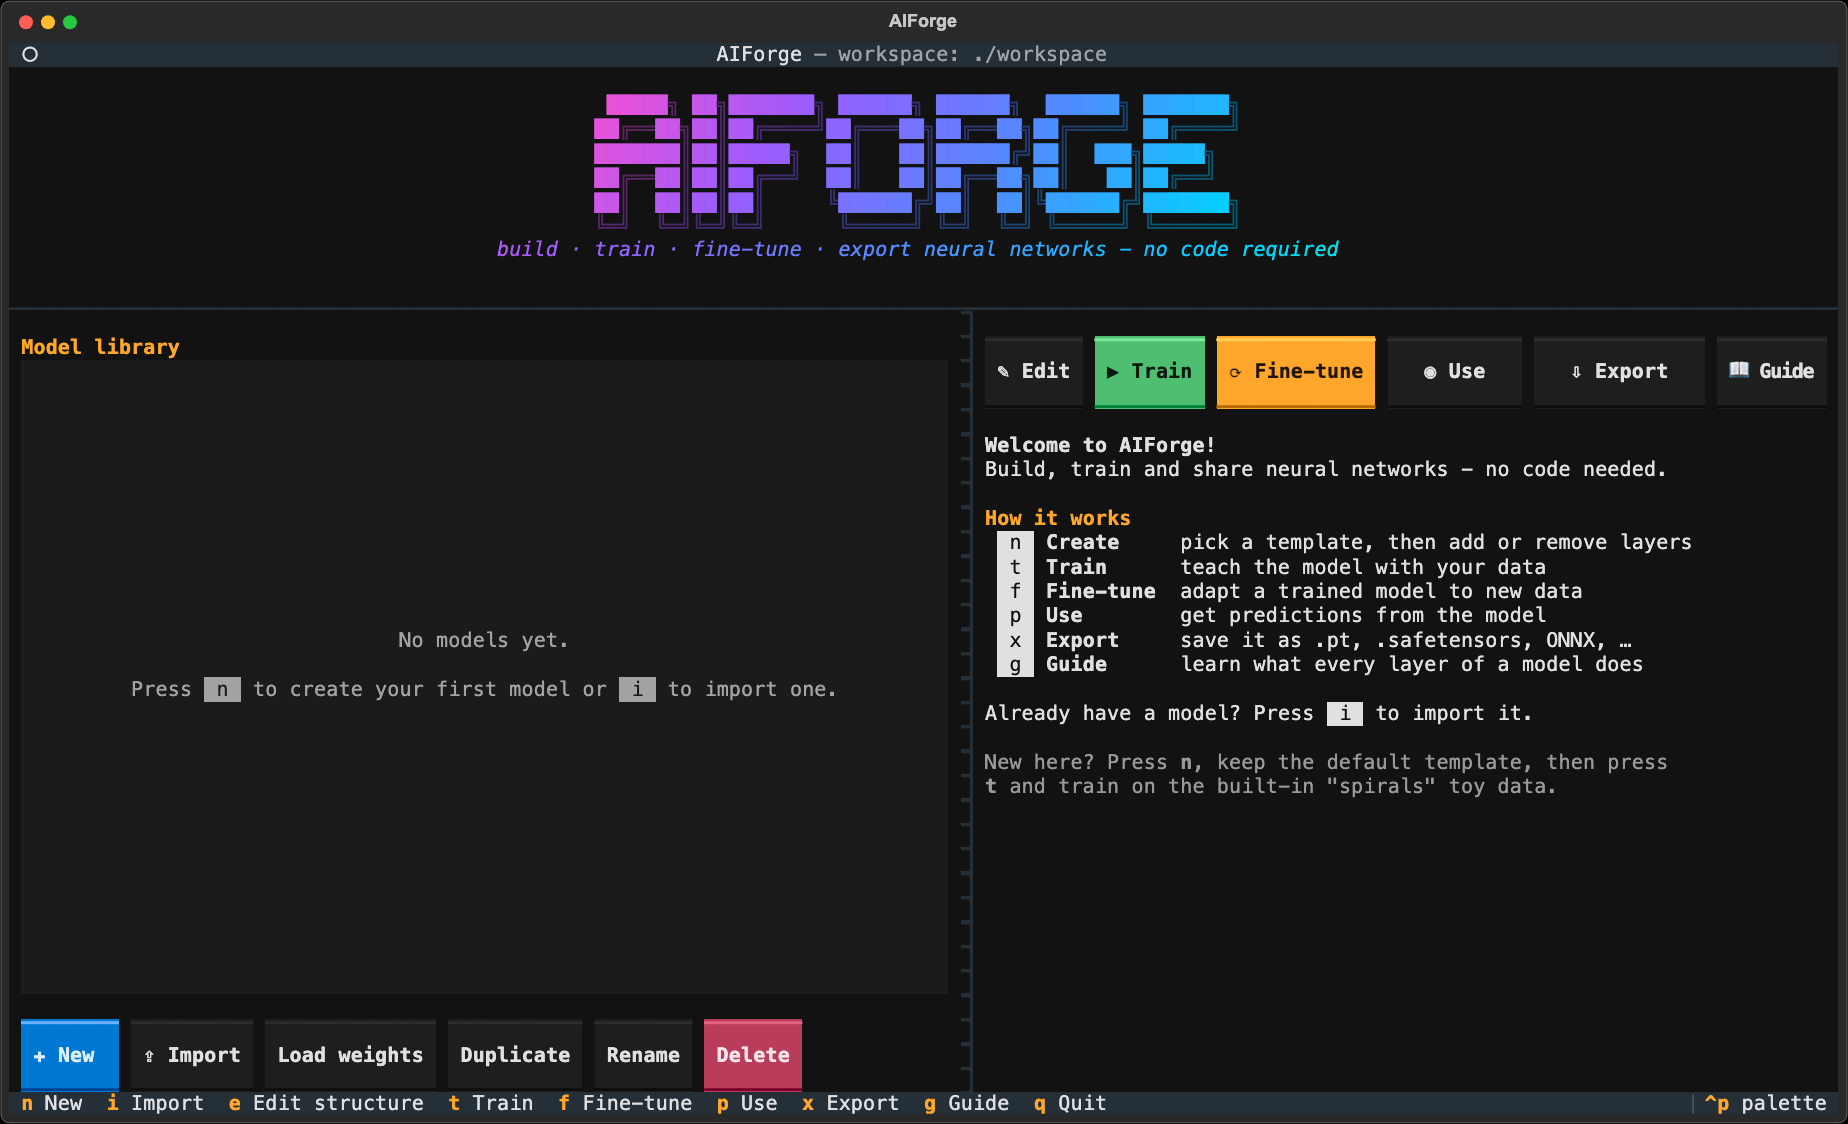1848x1124 pixels.
Task: Click the 't Train' footer shortcut
Action: coord(491,1103)
